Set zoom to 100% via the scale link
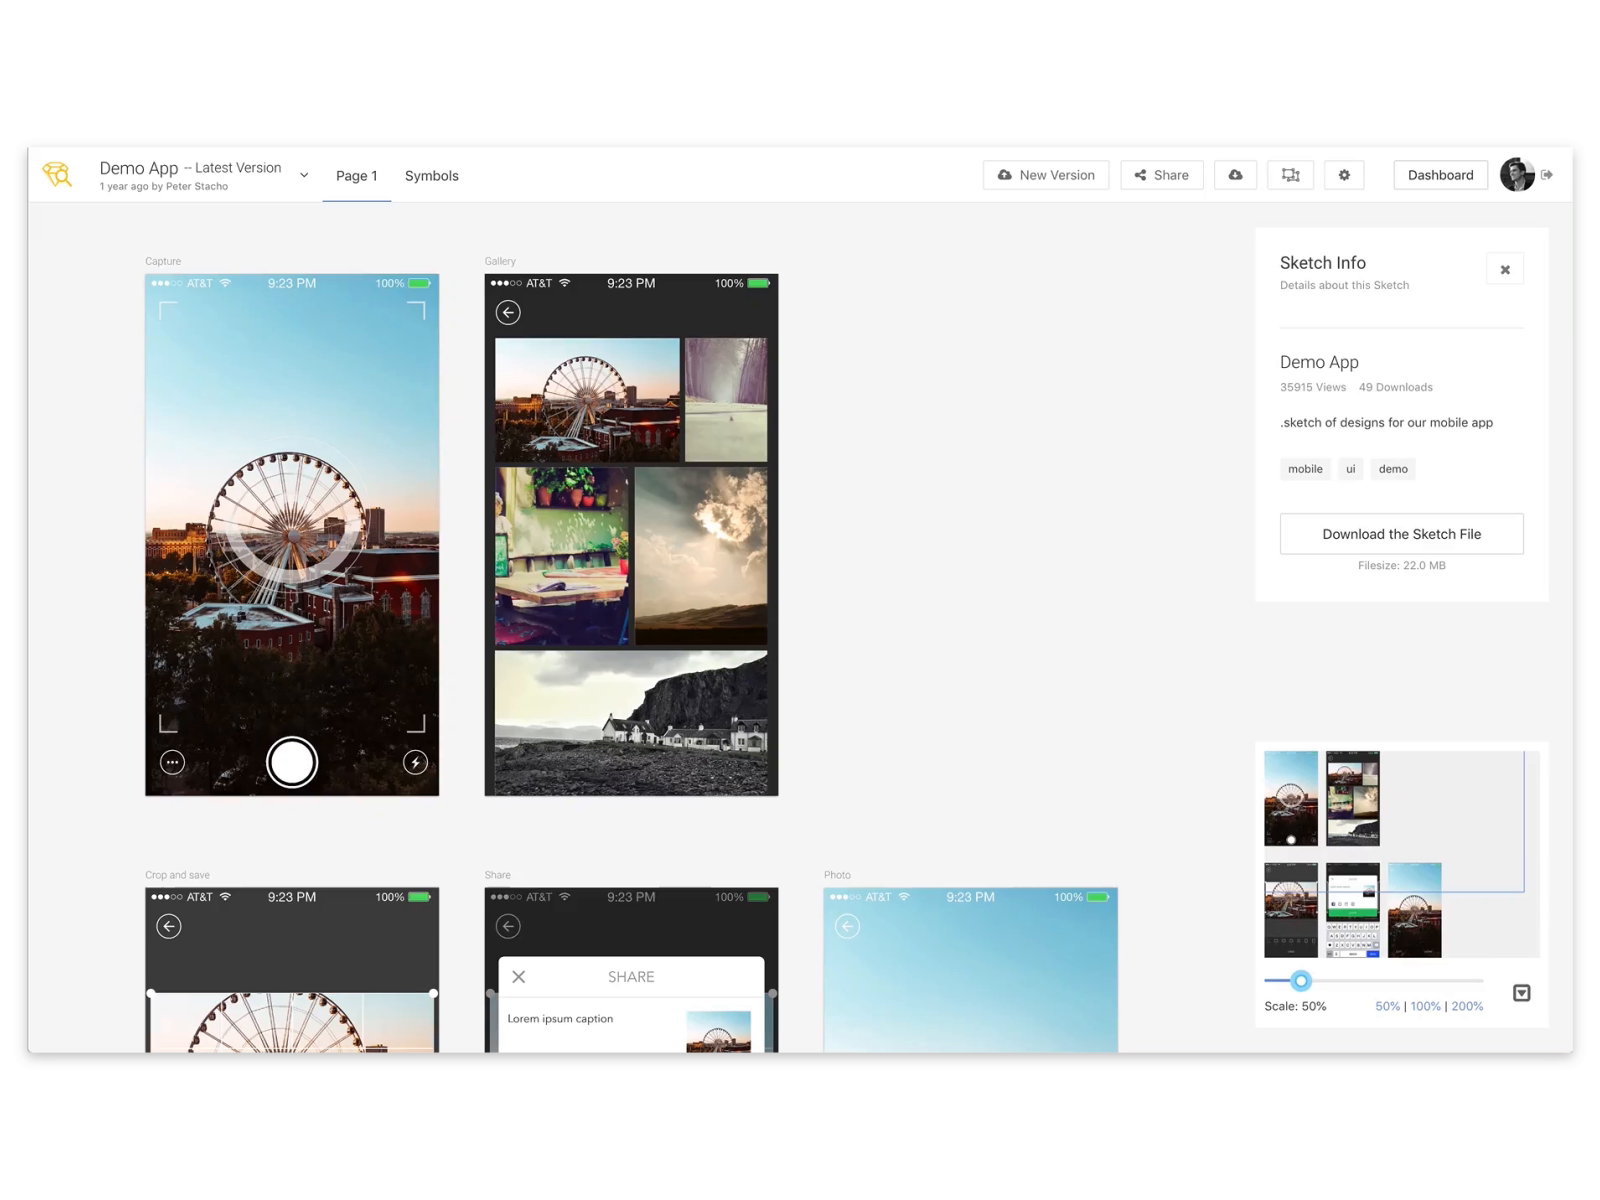The image size is (1600, 1200). 1424,1006
